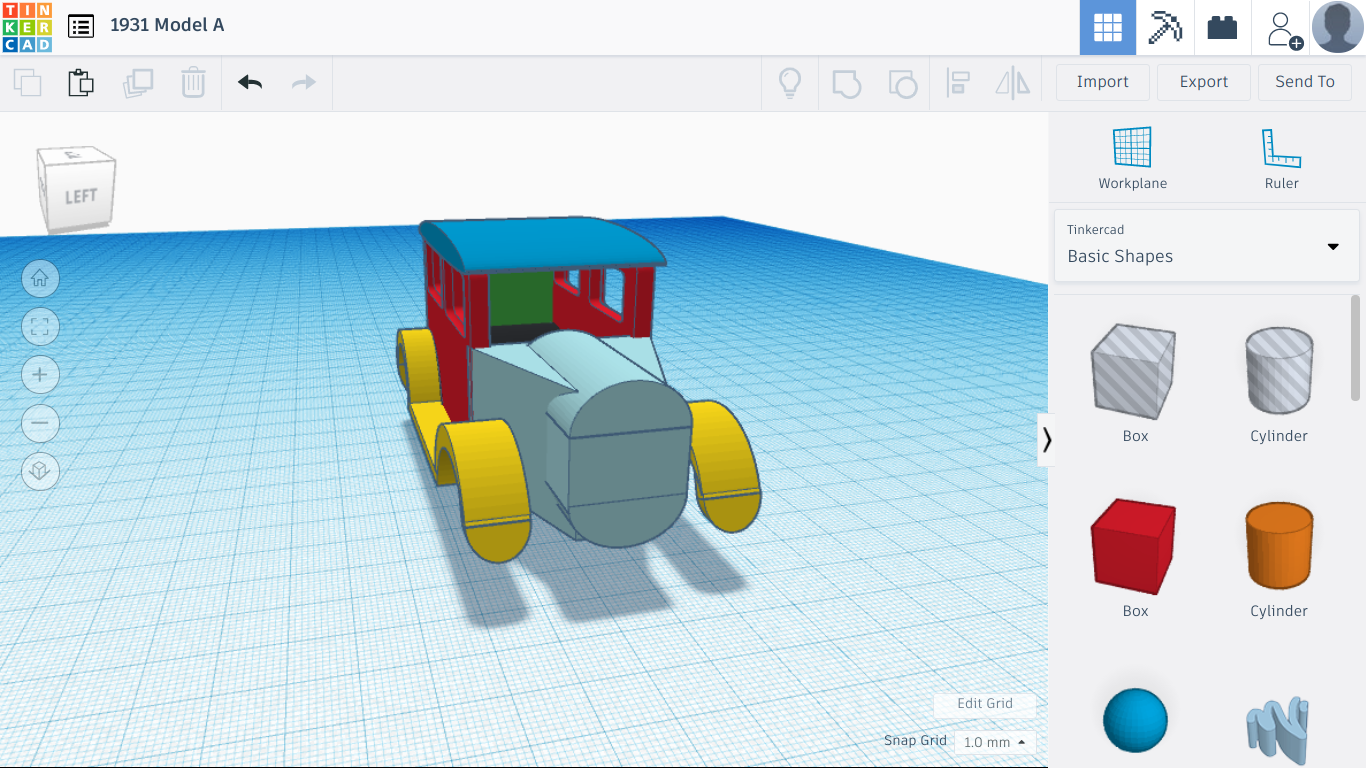The height and width of the screenshot is (768, 1366).
Task: Click the invite collaborator icon
Action: (x=1282, y=28)
